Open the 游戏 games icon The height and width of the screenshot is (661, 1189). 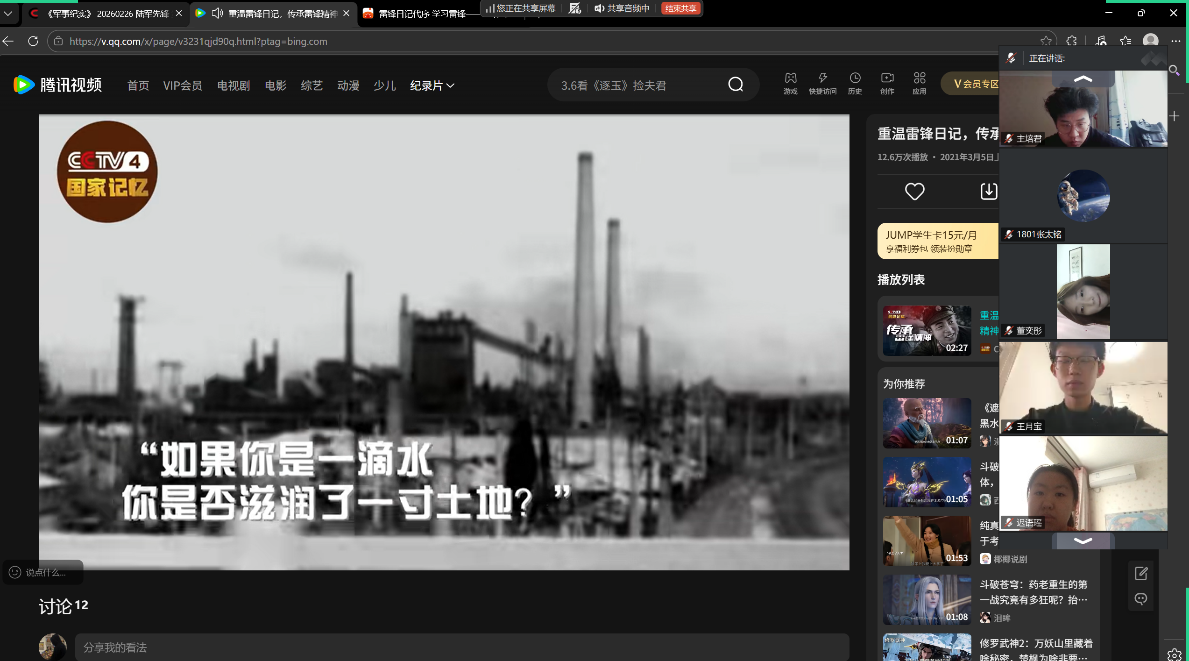[x=790, y=79]
